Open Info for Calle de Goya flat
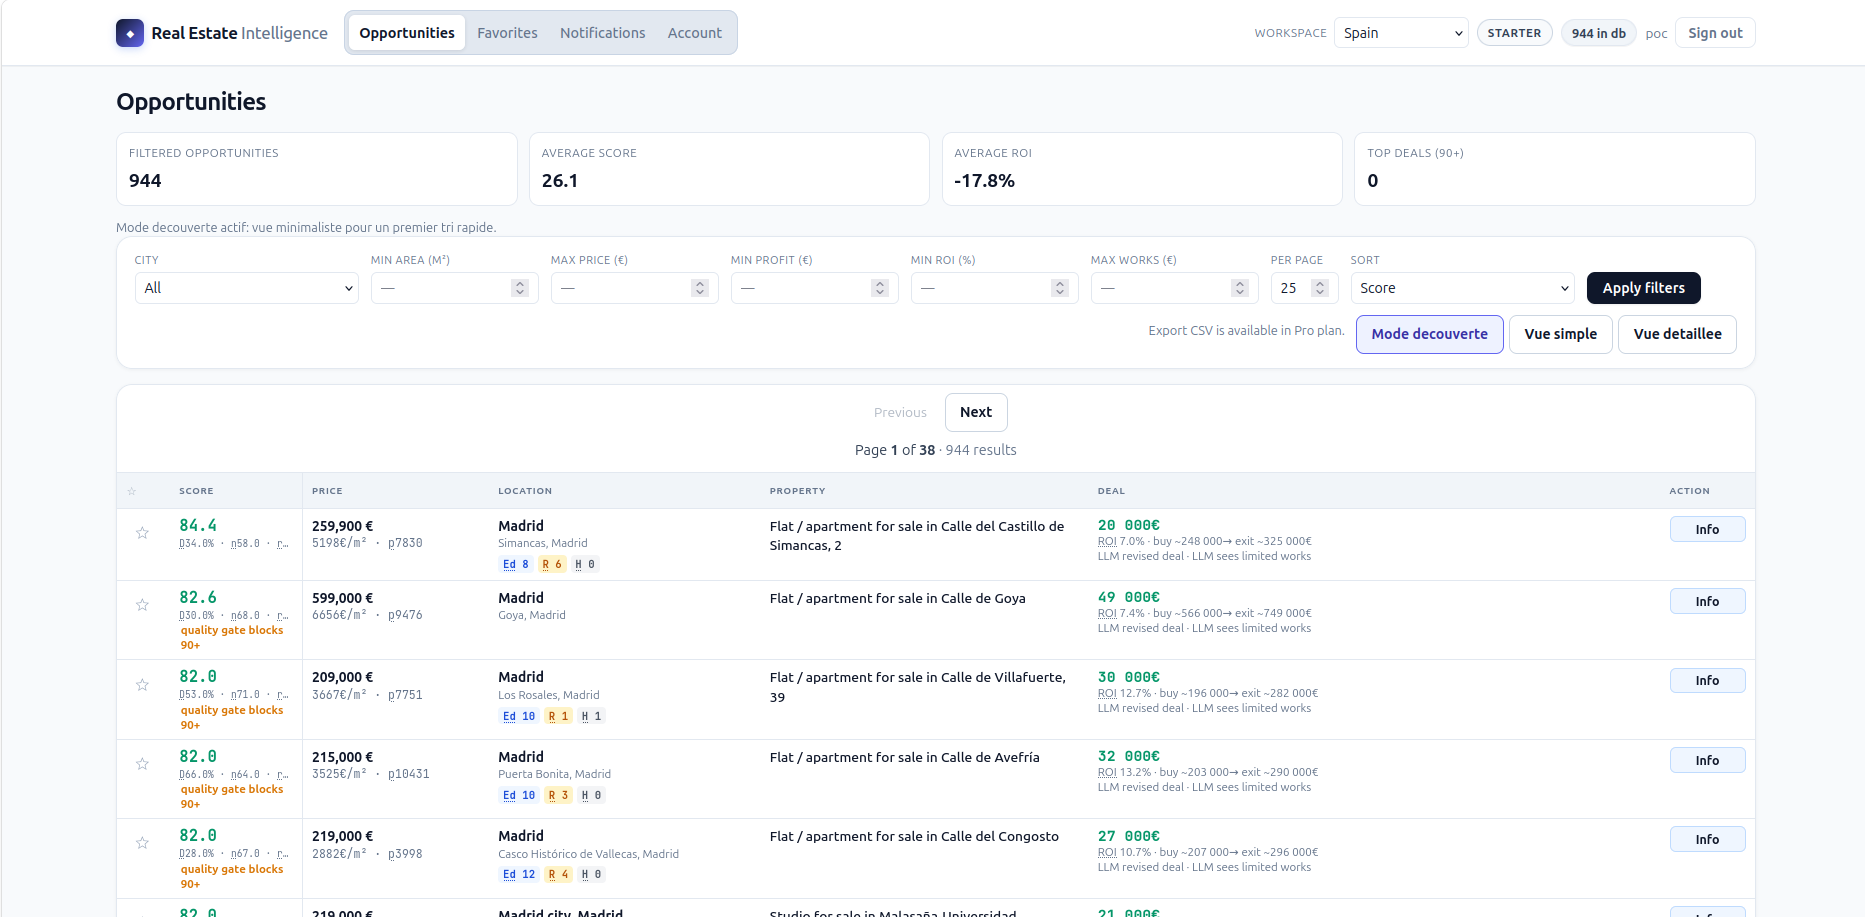The image size is (1865, 917). pos(1707,601)
